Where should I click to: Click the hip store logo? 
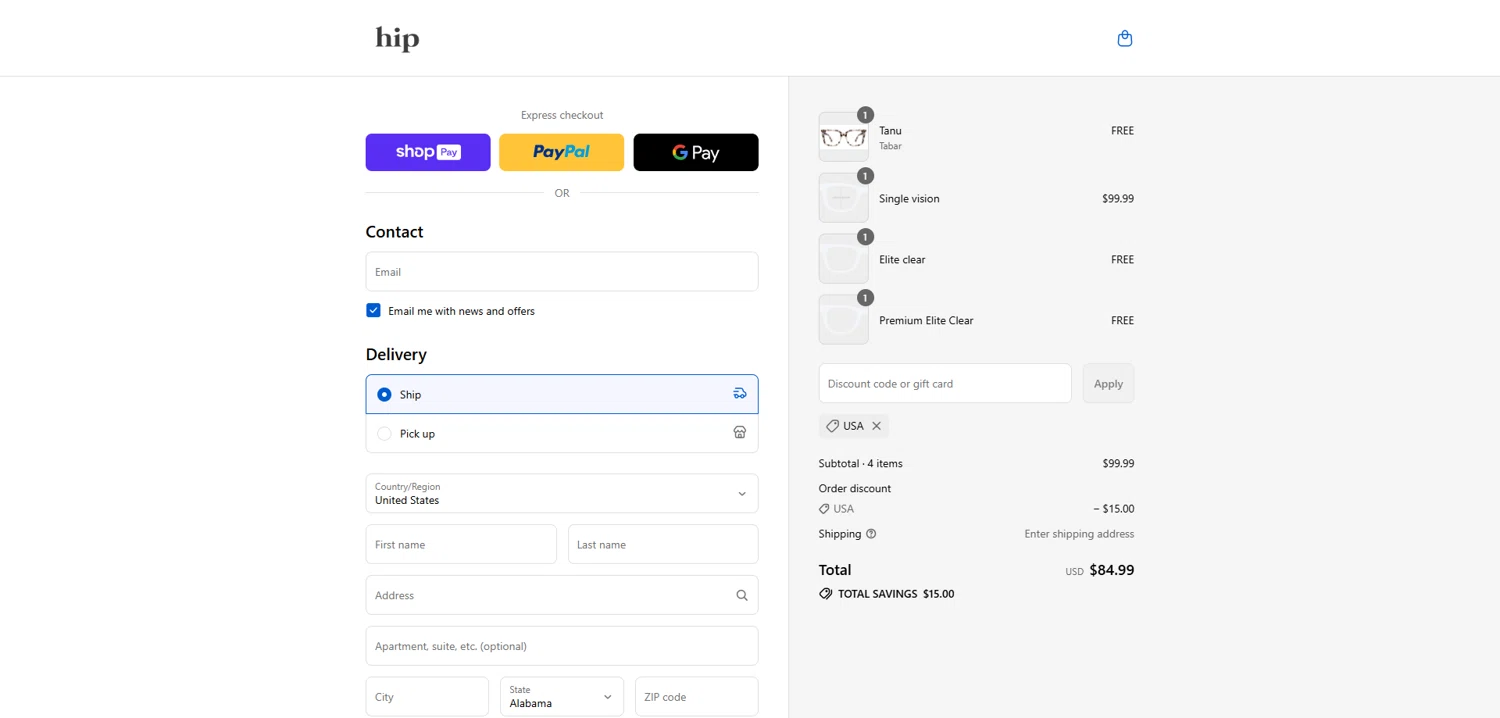coord(397,38)
